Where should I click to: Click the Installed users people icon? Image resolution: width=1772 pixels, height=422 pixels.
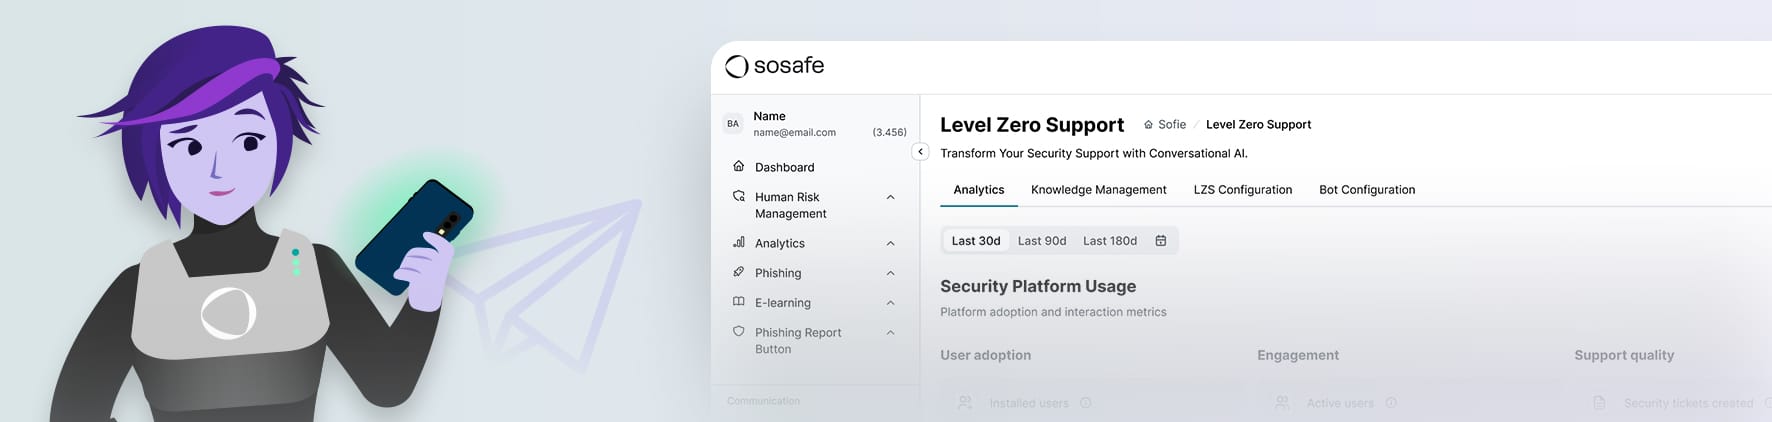point(965,403)
